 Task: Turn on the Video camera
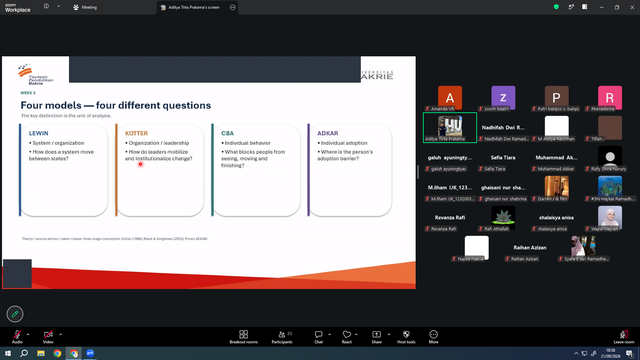[48, 337]
